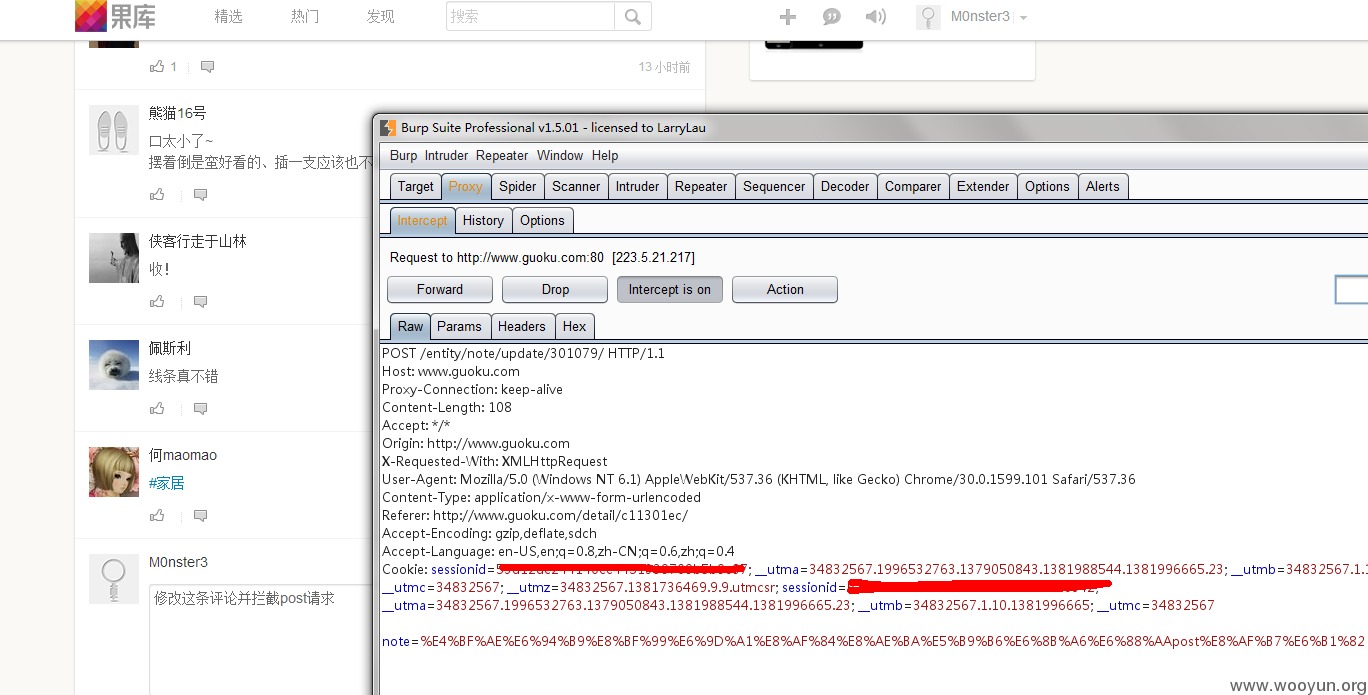Click 何maomao's avatar picture
Viewport: 1368px width, 695px height.
(x=114, y=472)
